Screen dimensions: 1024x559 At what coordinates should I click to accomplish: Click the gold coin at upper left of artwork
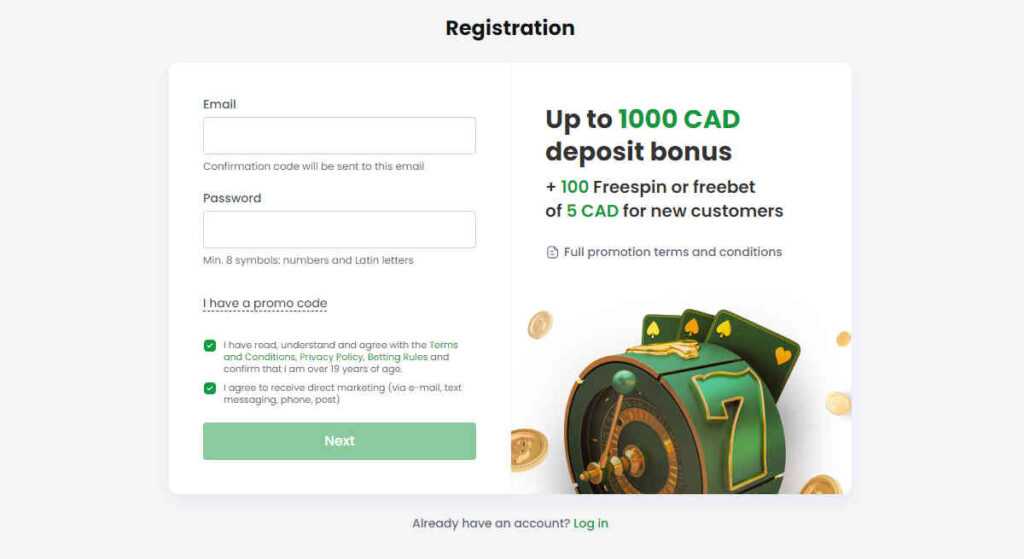[540, 325]
